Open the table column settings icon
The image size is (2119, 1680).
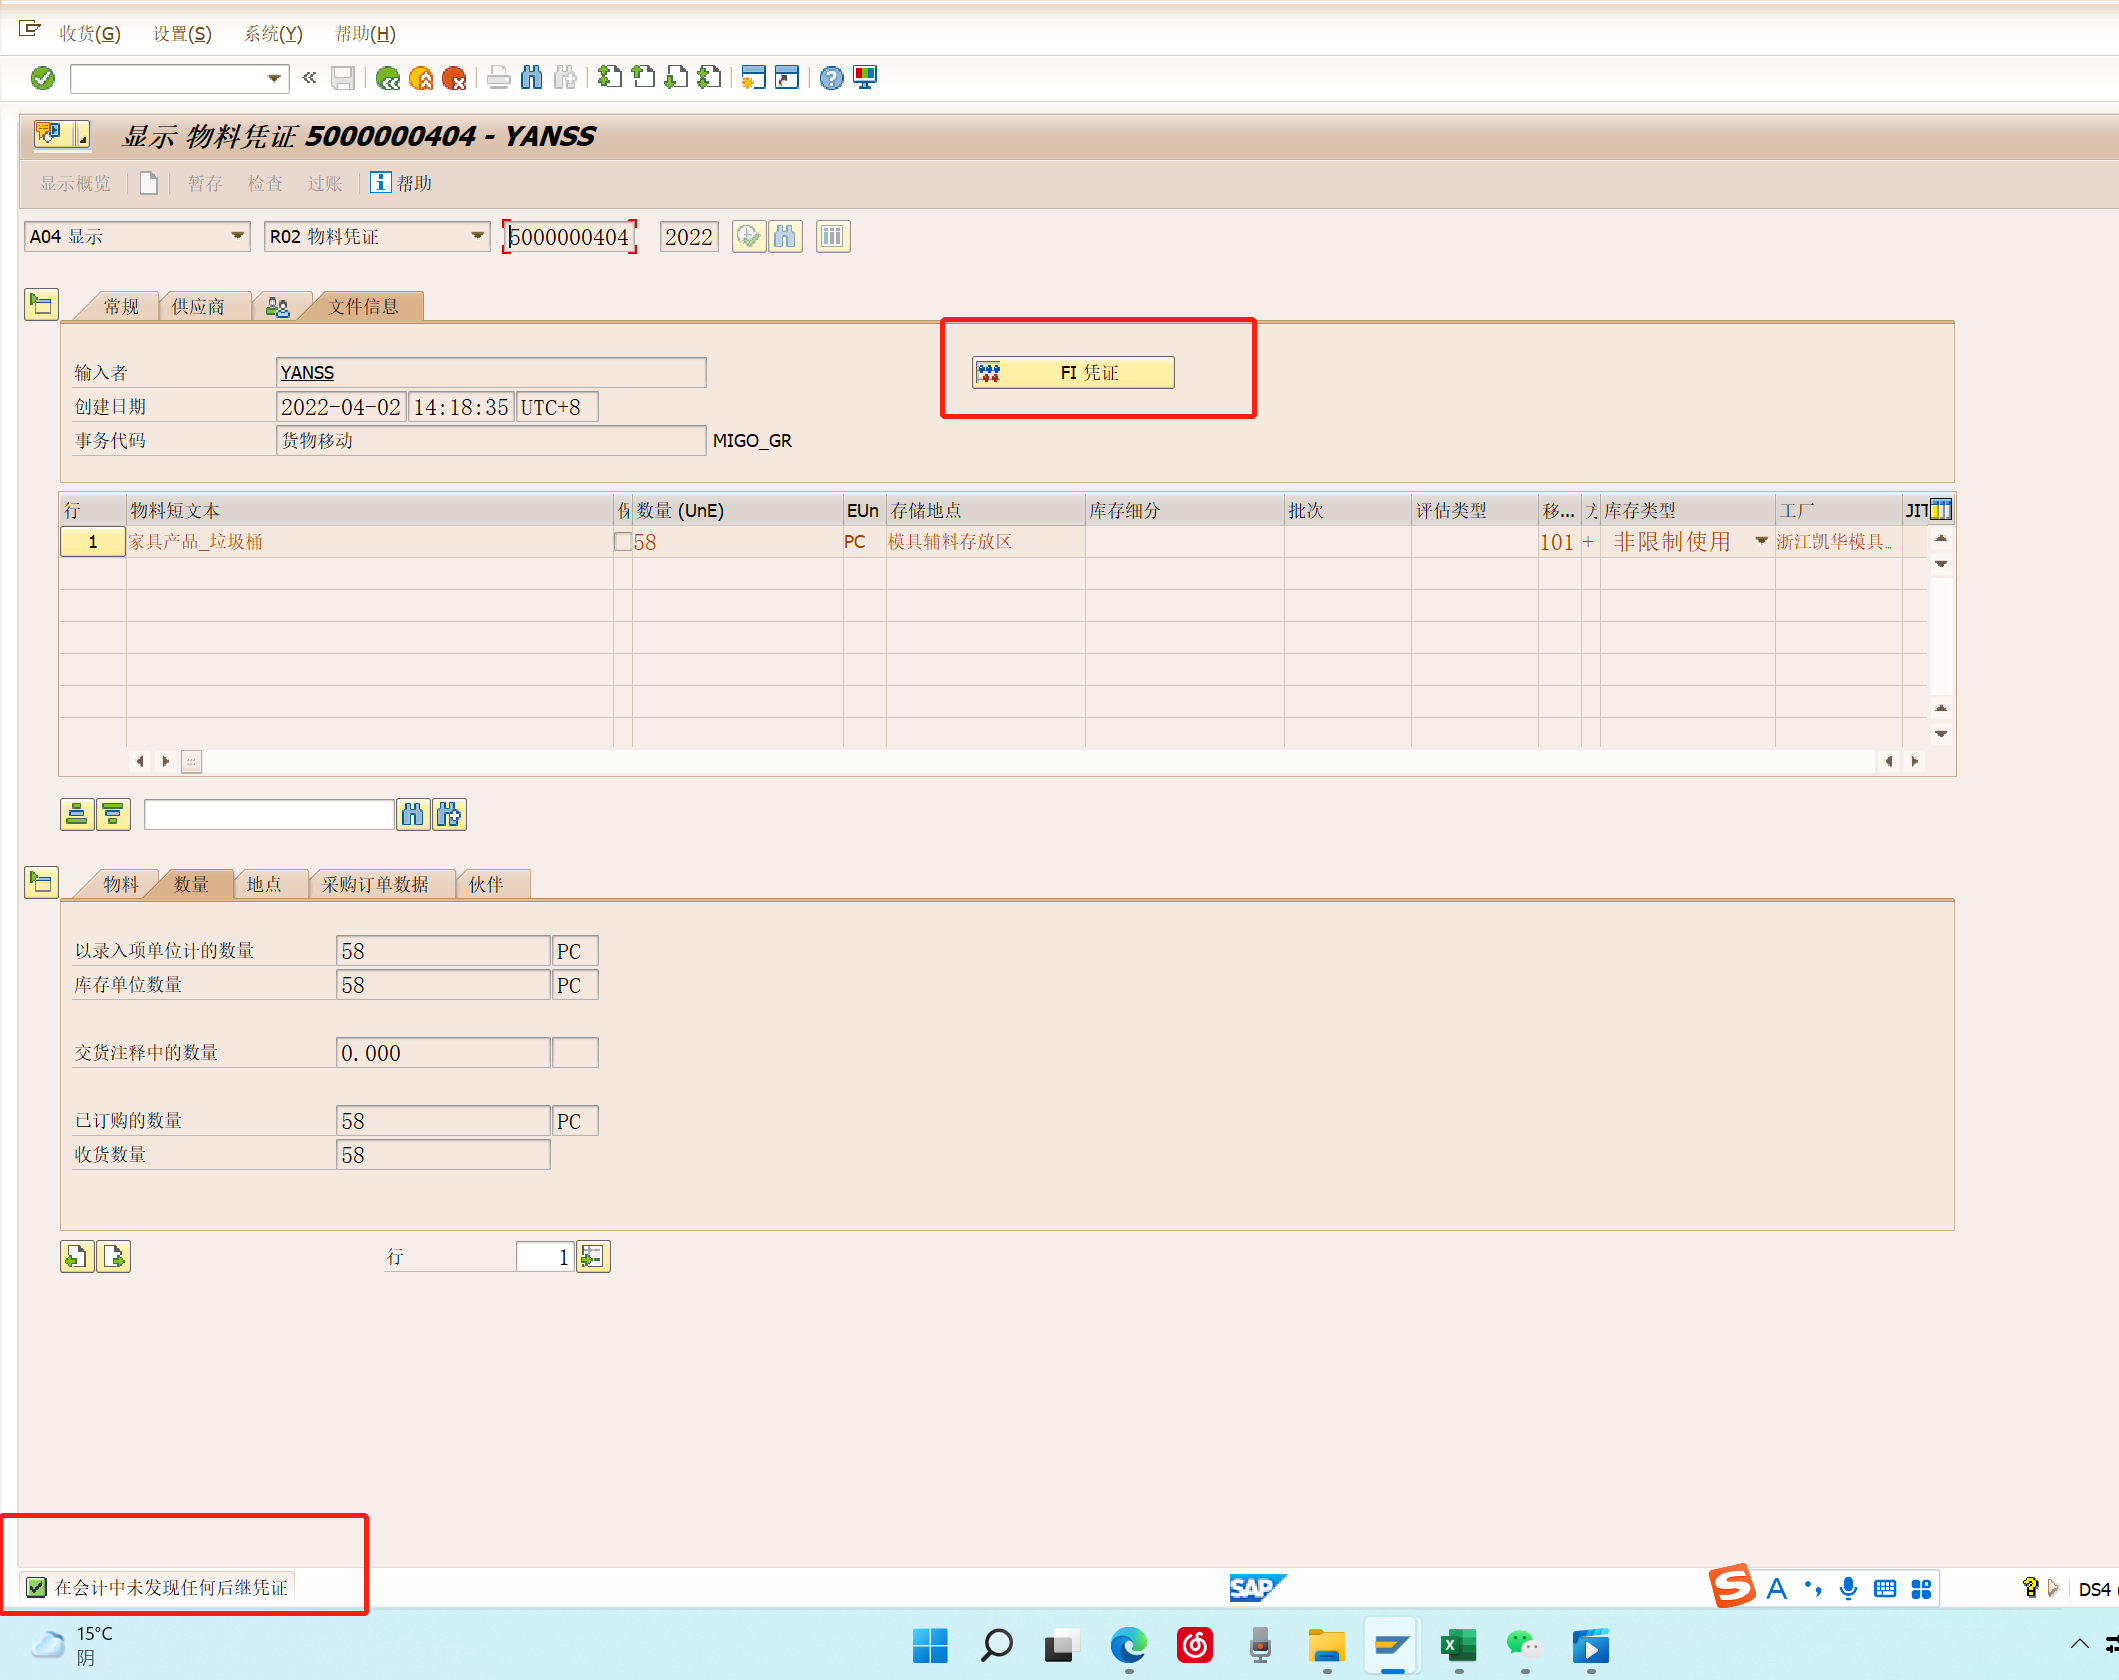click(1940, 510)
